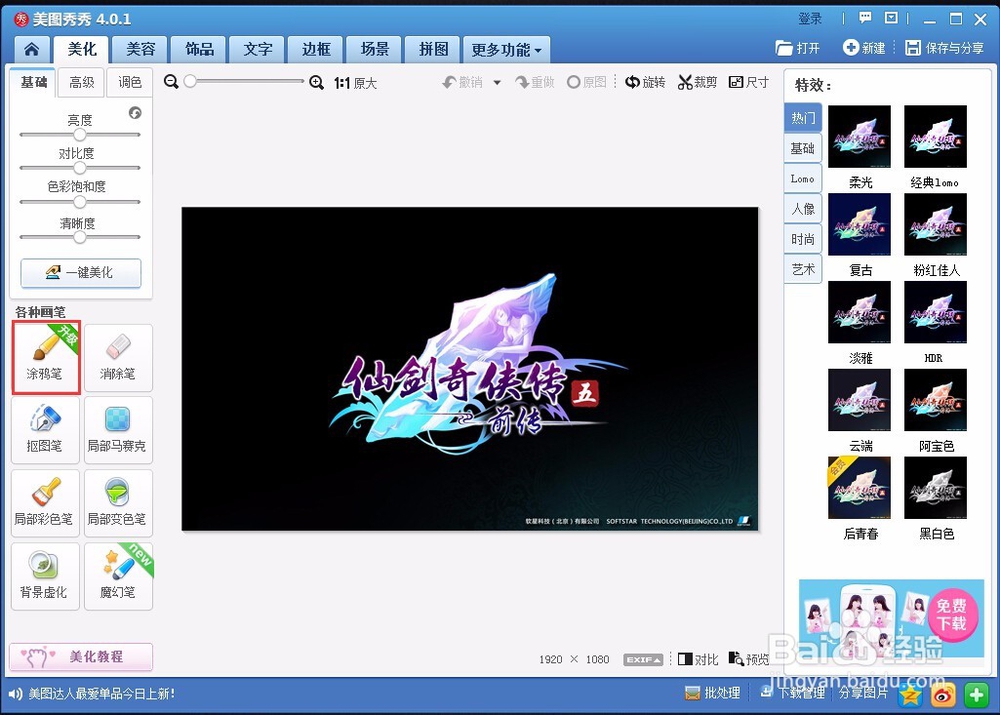The width and height of the screenshot is (1000, 715).
Task: Click the 撤销 undo arrow
Action: (x=462, y=82)
